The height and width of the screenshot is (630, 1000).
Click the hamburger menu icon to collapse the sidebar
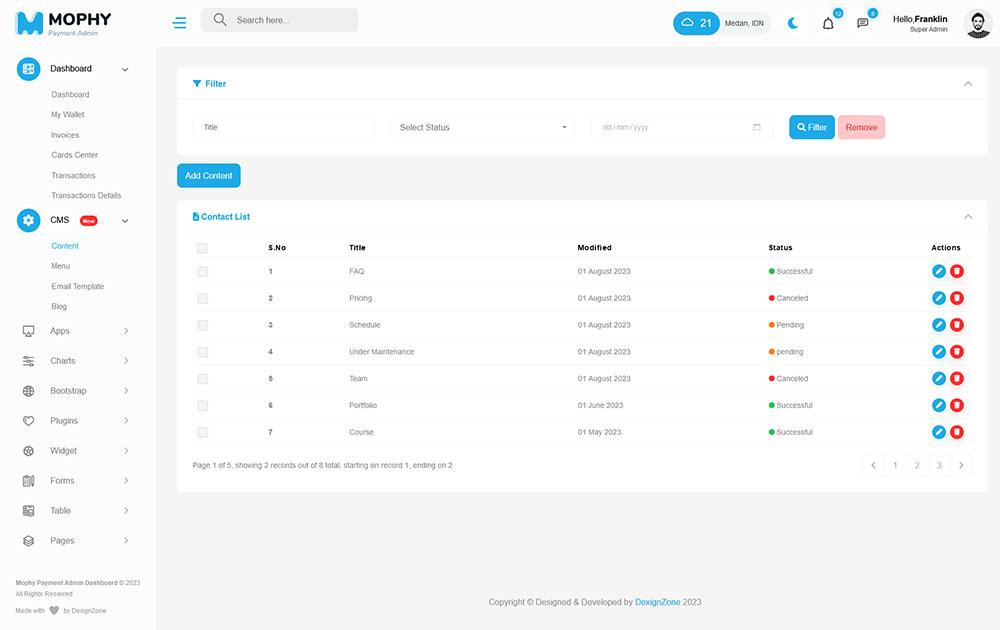pos(179,22)
